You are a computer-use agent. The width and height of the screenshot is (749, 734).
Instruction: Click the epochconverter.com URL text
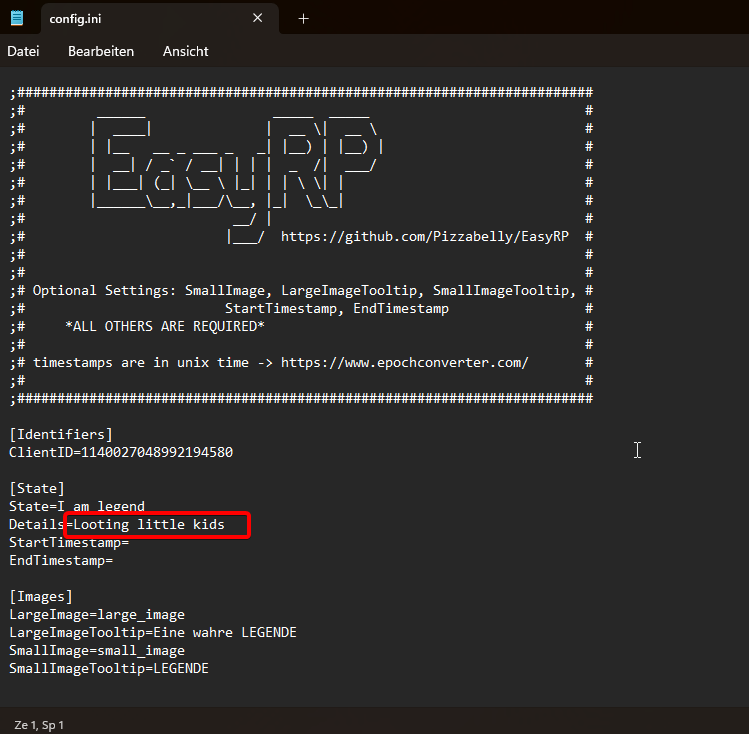(x=404, y=363)
